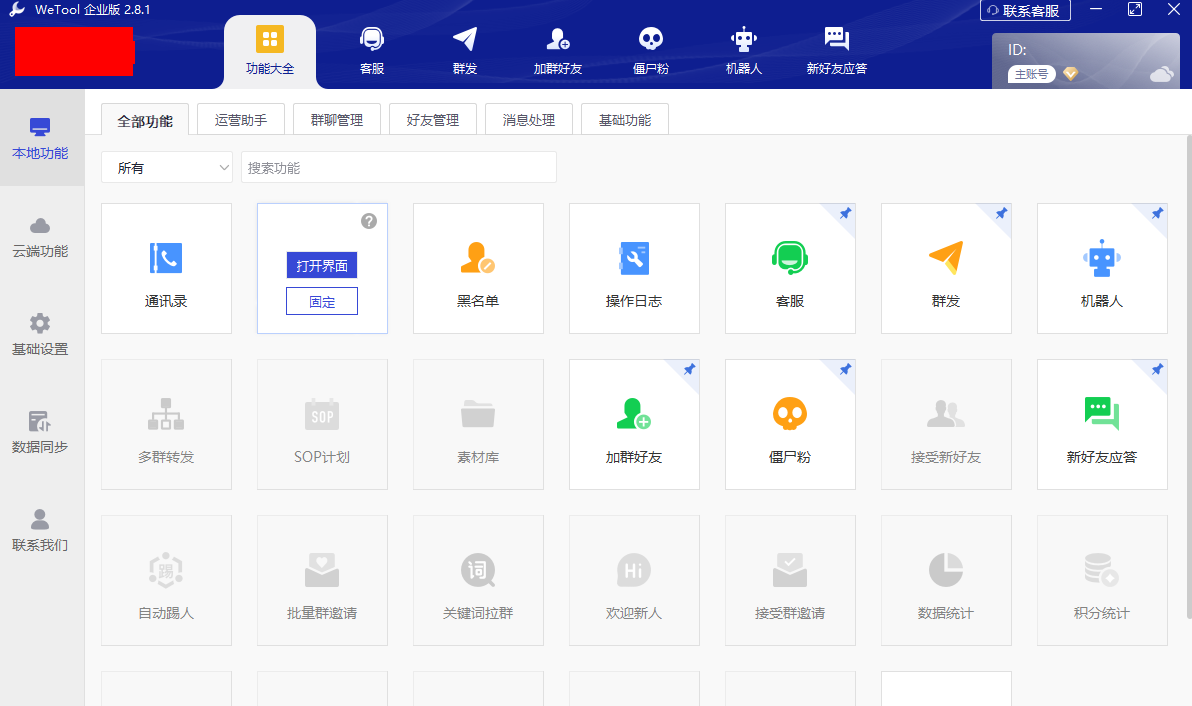The height and width of the screenshot is (706, 1192).
Task: Open the 欢迎新人 feature card
Action: click(x=634, y=581)
